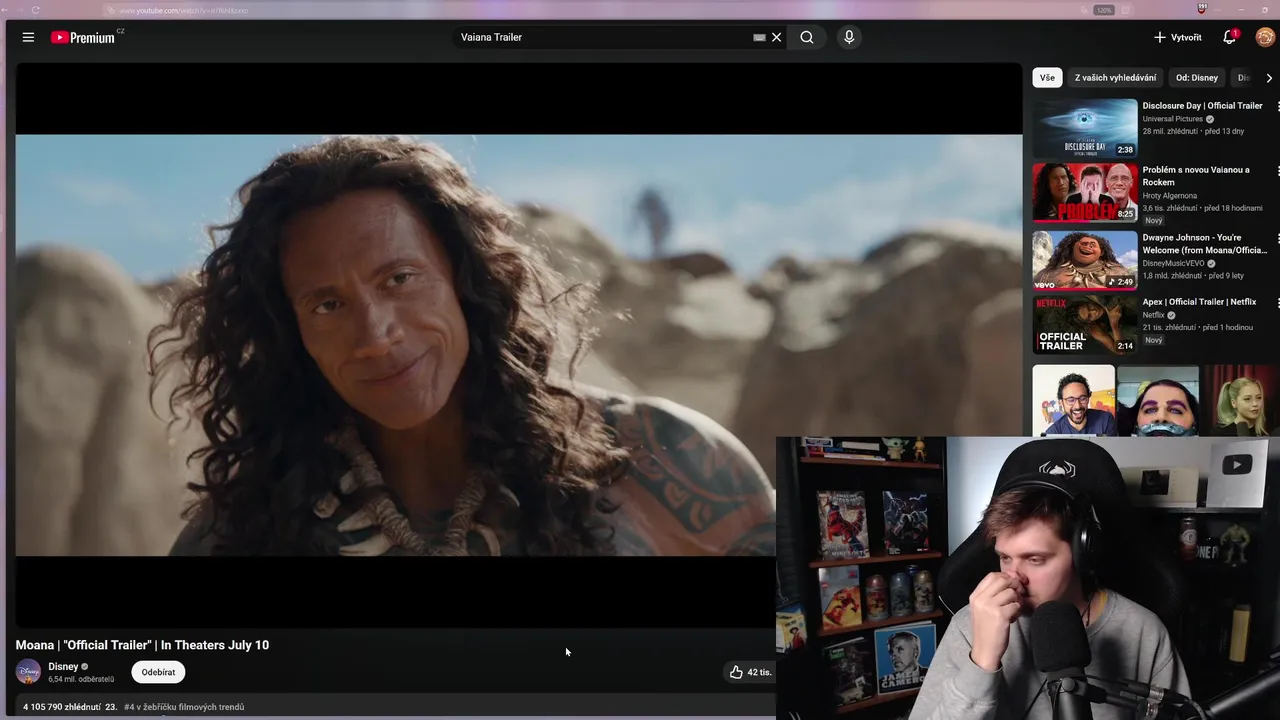Open the on-screen keyboard in search box
The width and height of the screenshot is (1280, 720).
pos(759,37)
